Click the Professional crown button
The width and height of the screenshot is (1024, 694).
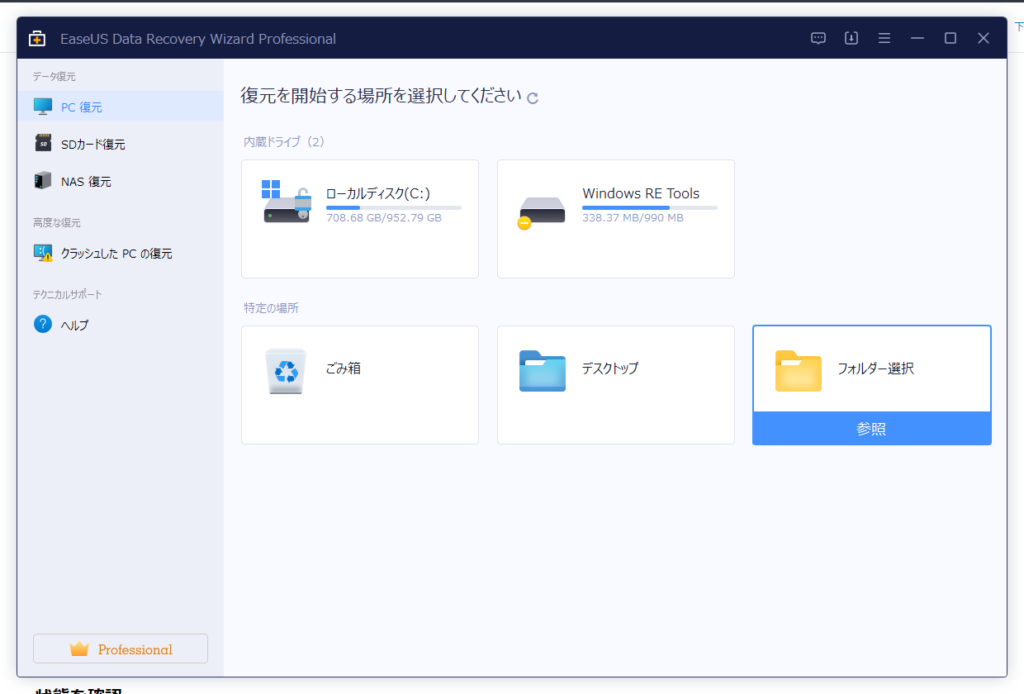[x=121, y=649]
